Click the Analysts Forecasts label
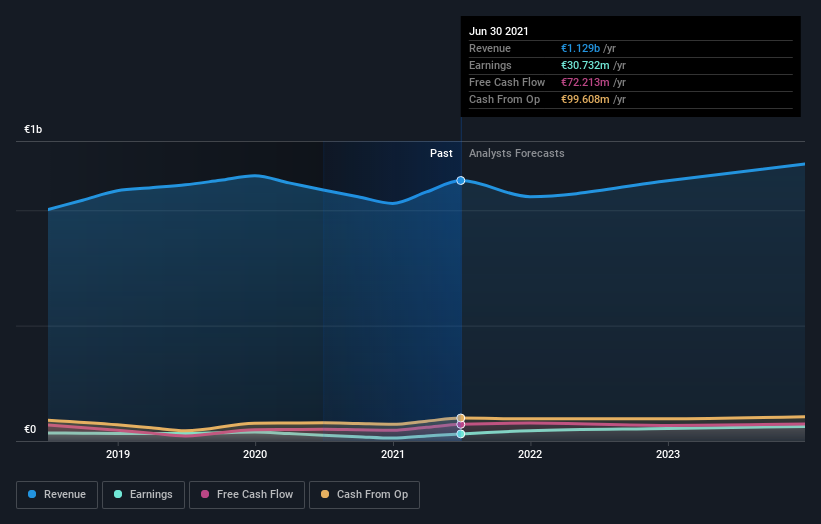The image size is (821, 524). coord(517,153)
